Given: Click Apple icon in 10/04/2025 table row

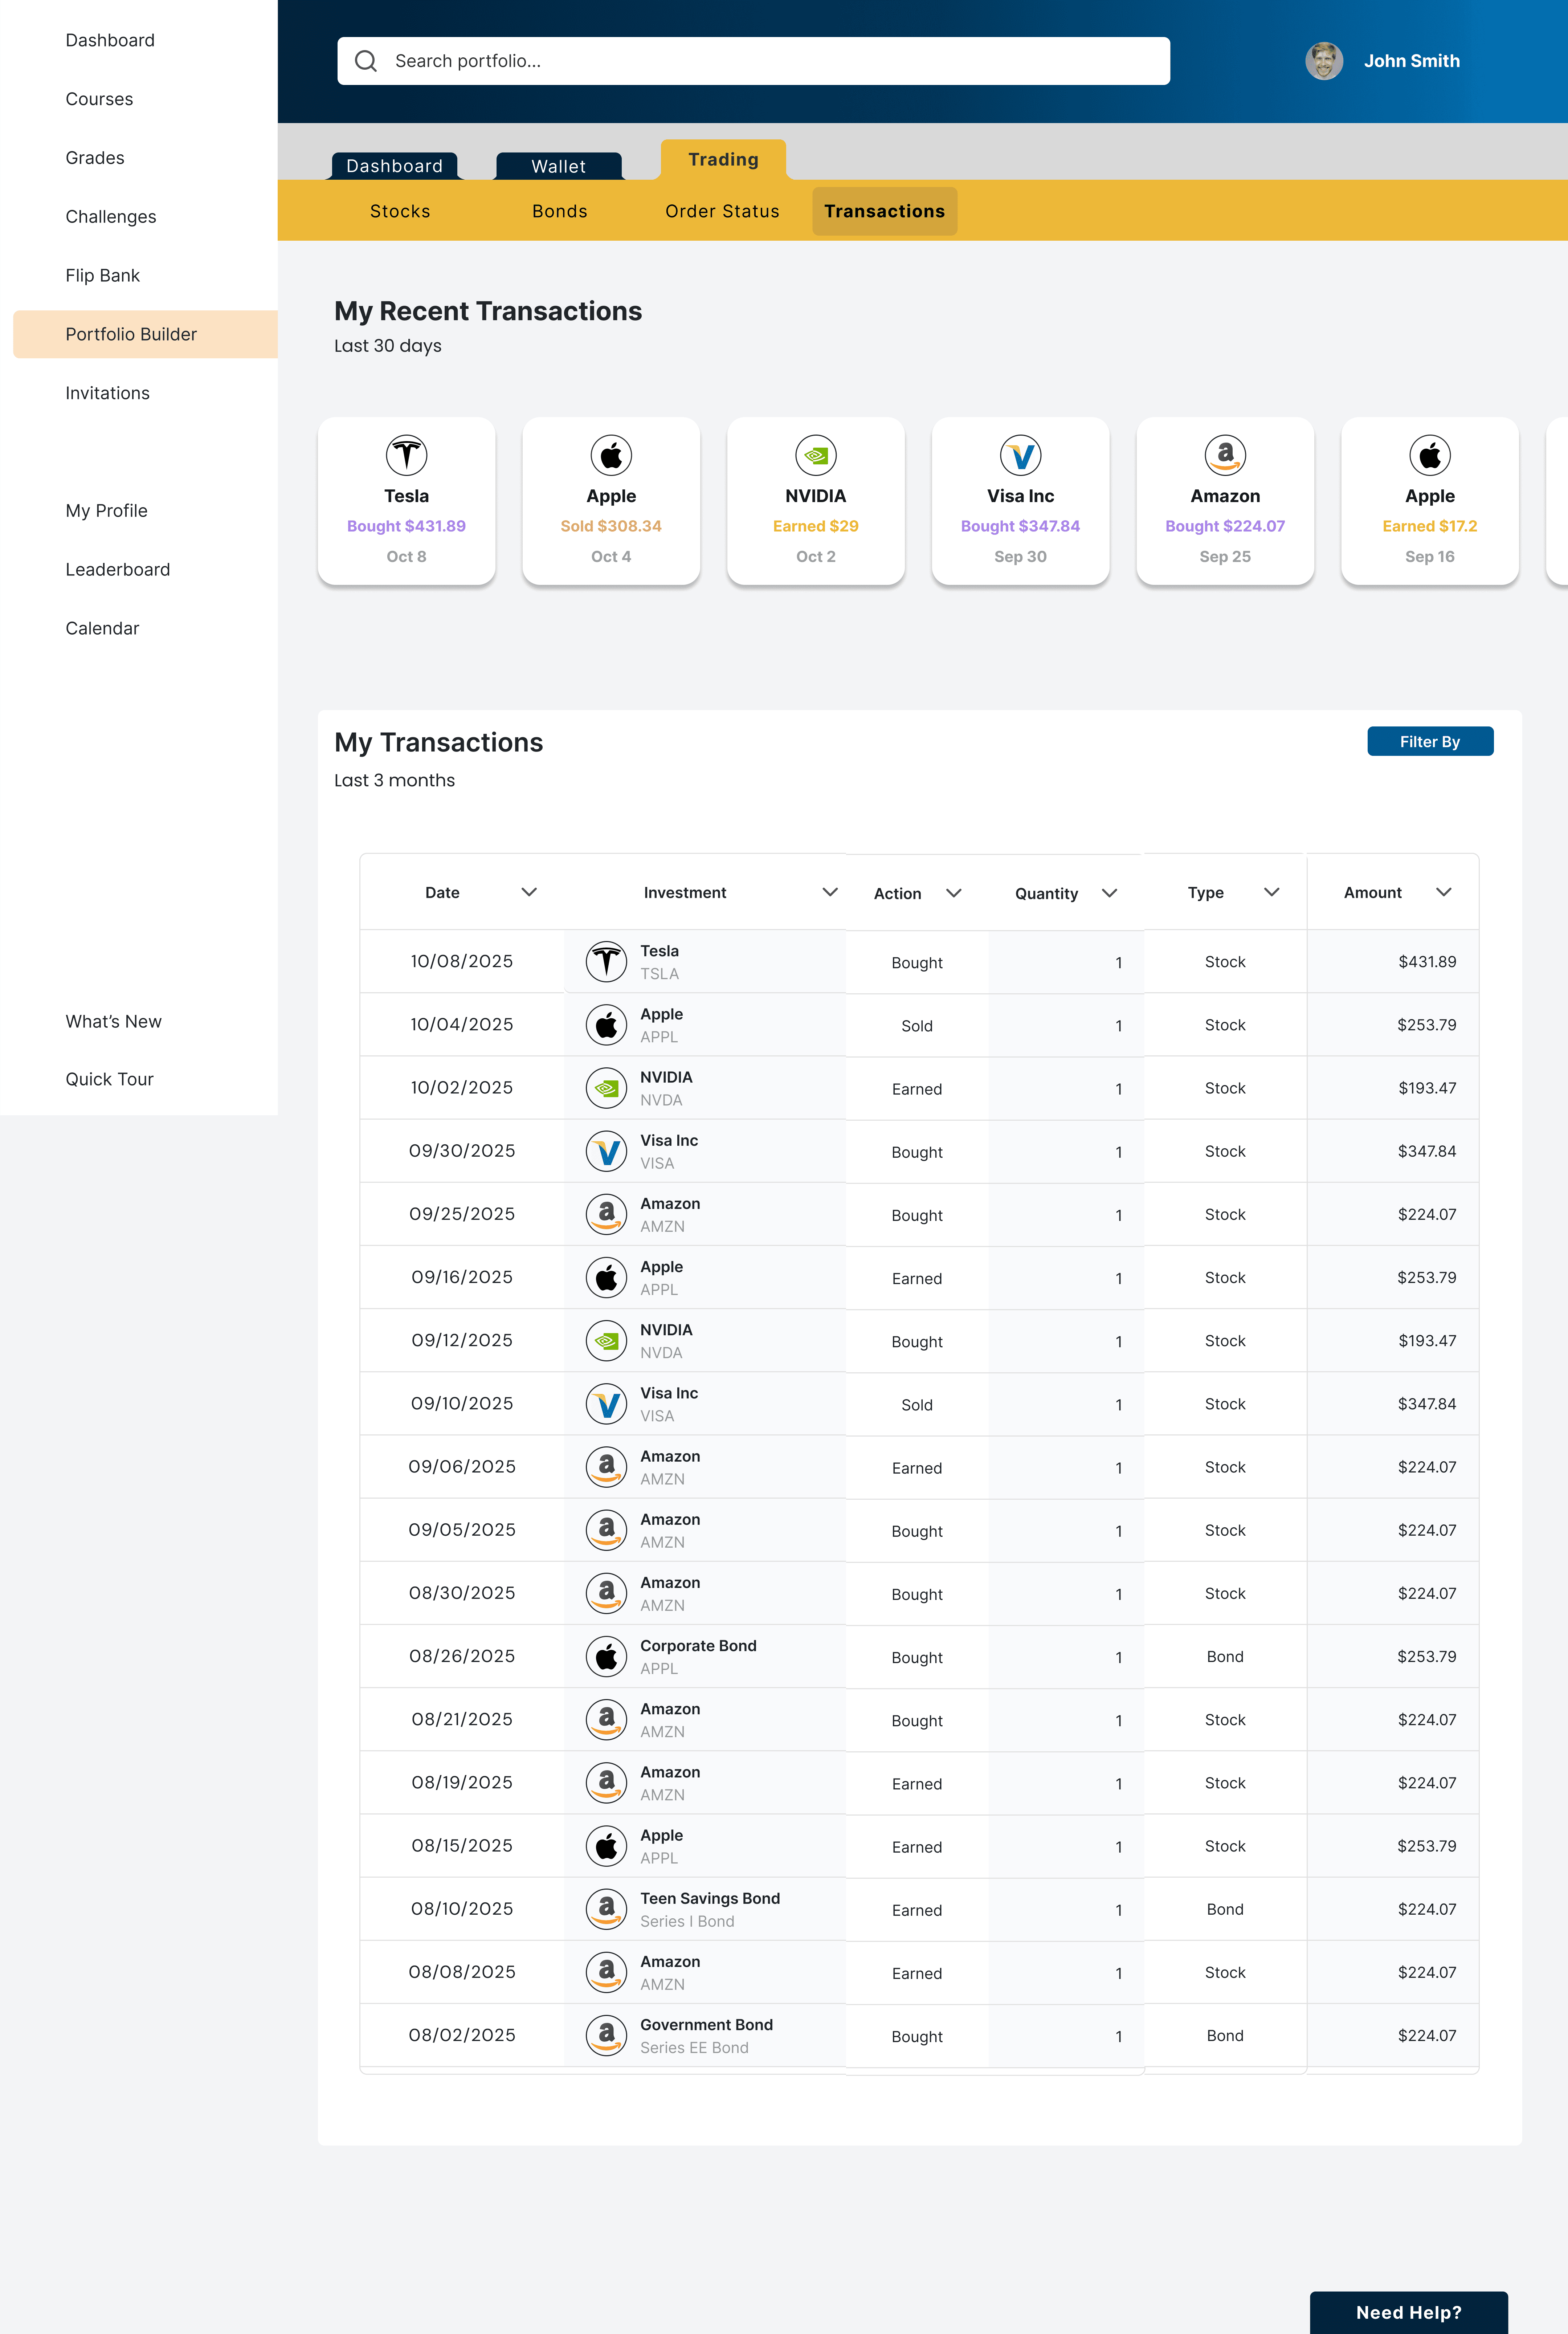Looking at the screenshot, I should click(606, 1025).
